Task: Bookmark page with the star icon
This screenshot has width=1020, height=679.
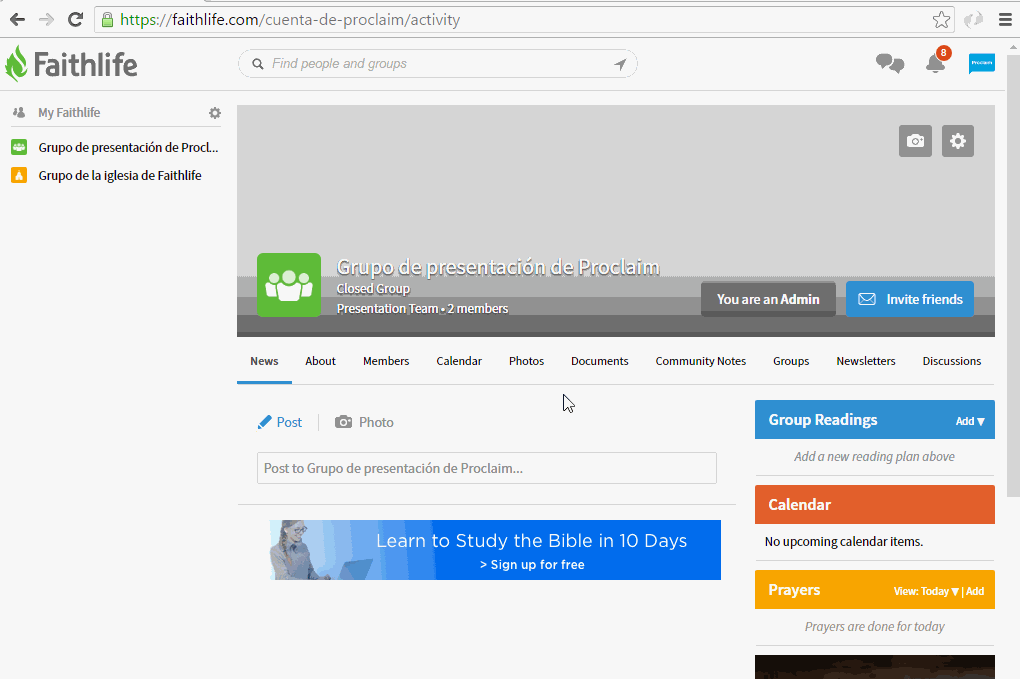Action: coord(941,20)
